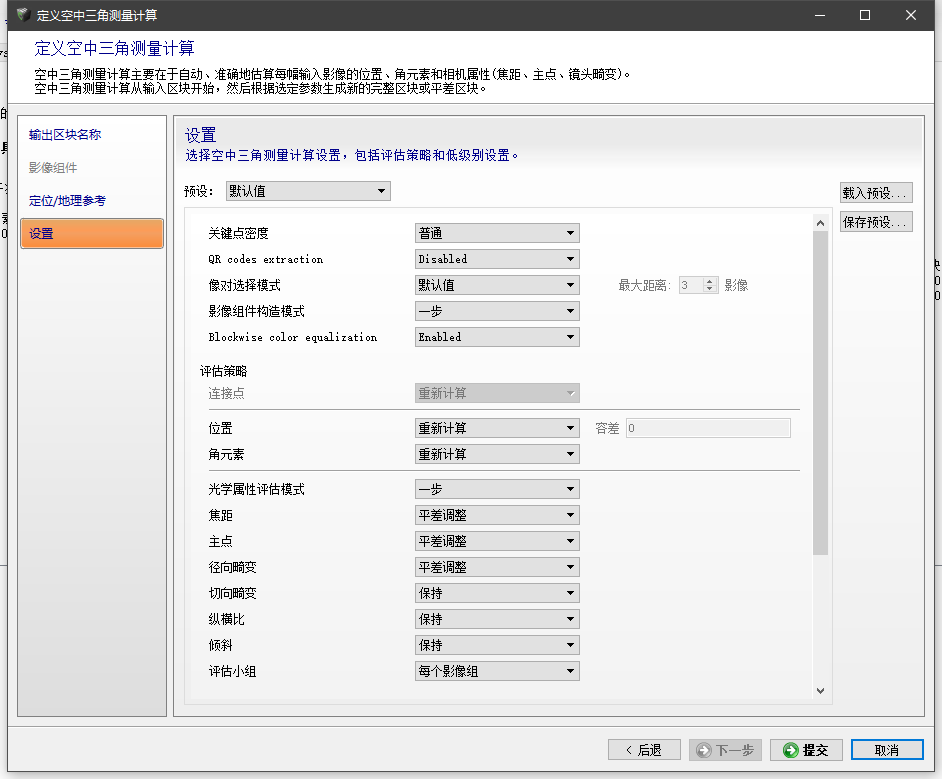942x779 pixels.
Task: Expand the 像对选择模式 dropdown
Action: [x=497, y=285]
